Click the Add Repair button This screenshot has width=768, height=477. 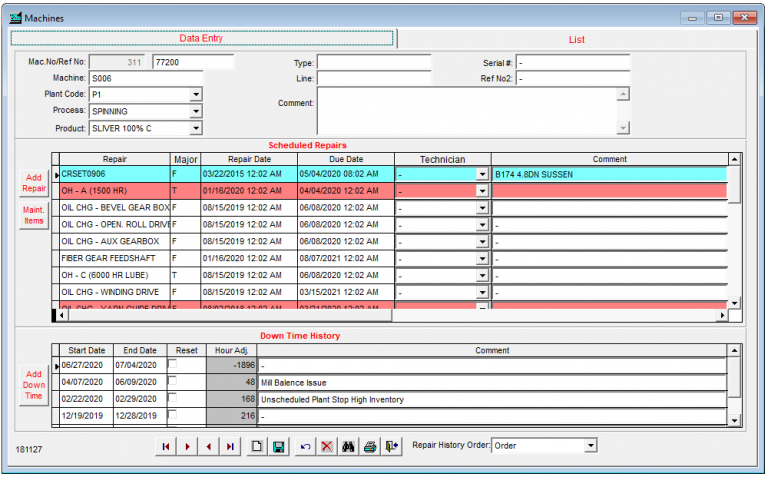34,183
